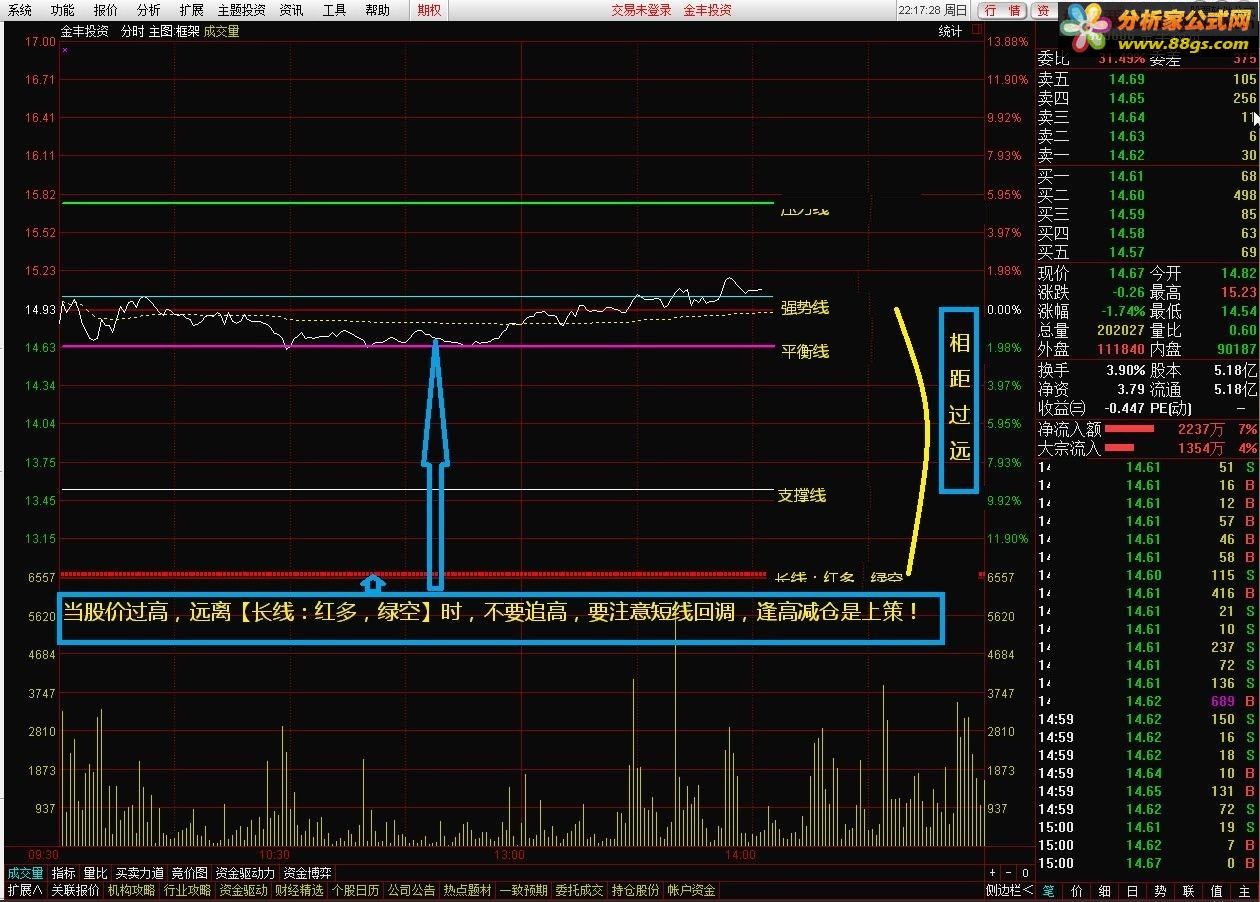Open the 资讯 menu
Screen dimensions: 1260x902
click(x=292, y=10)
